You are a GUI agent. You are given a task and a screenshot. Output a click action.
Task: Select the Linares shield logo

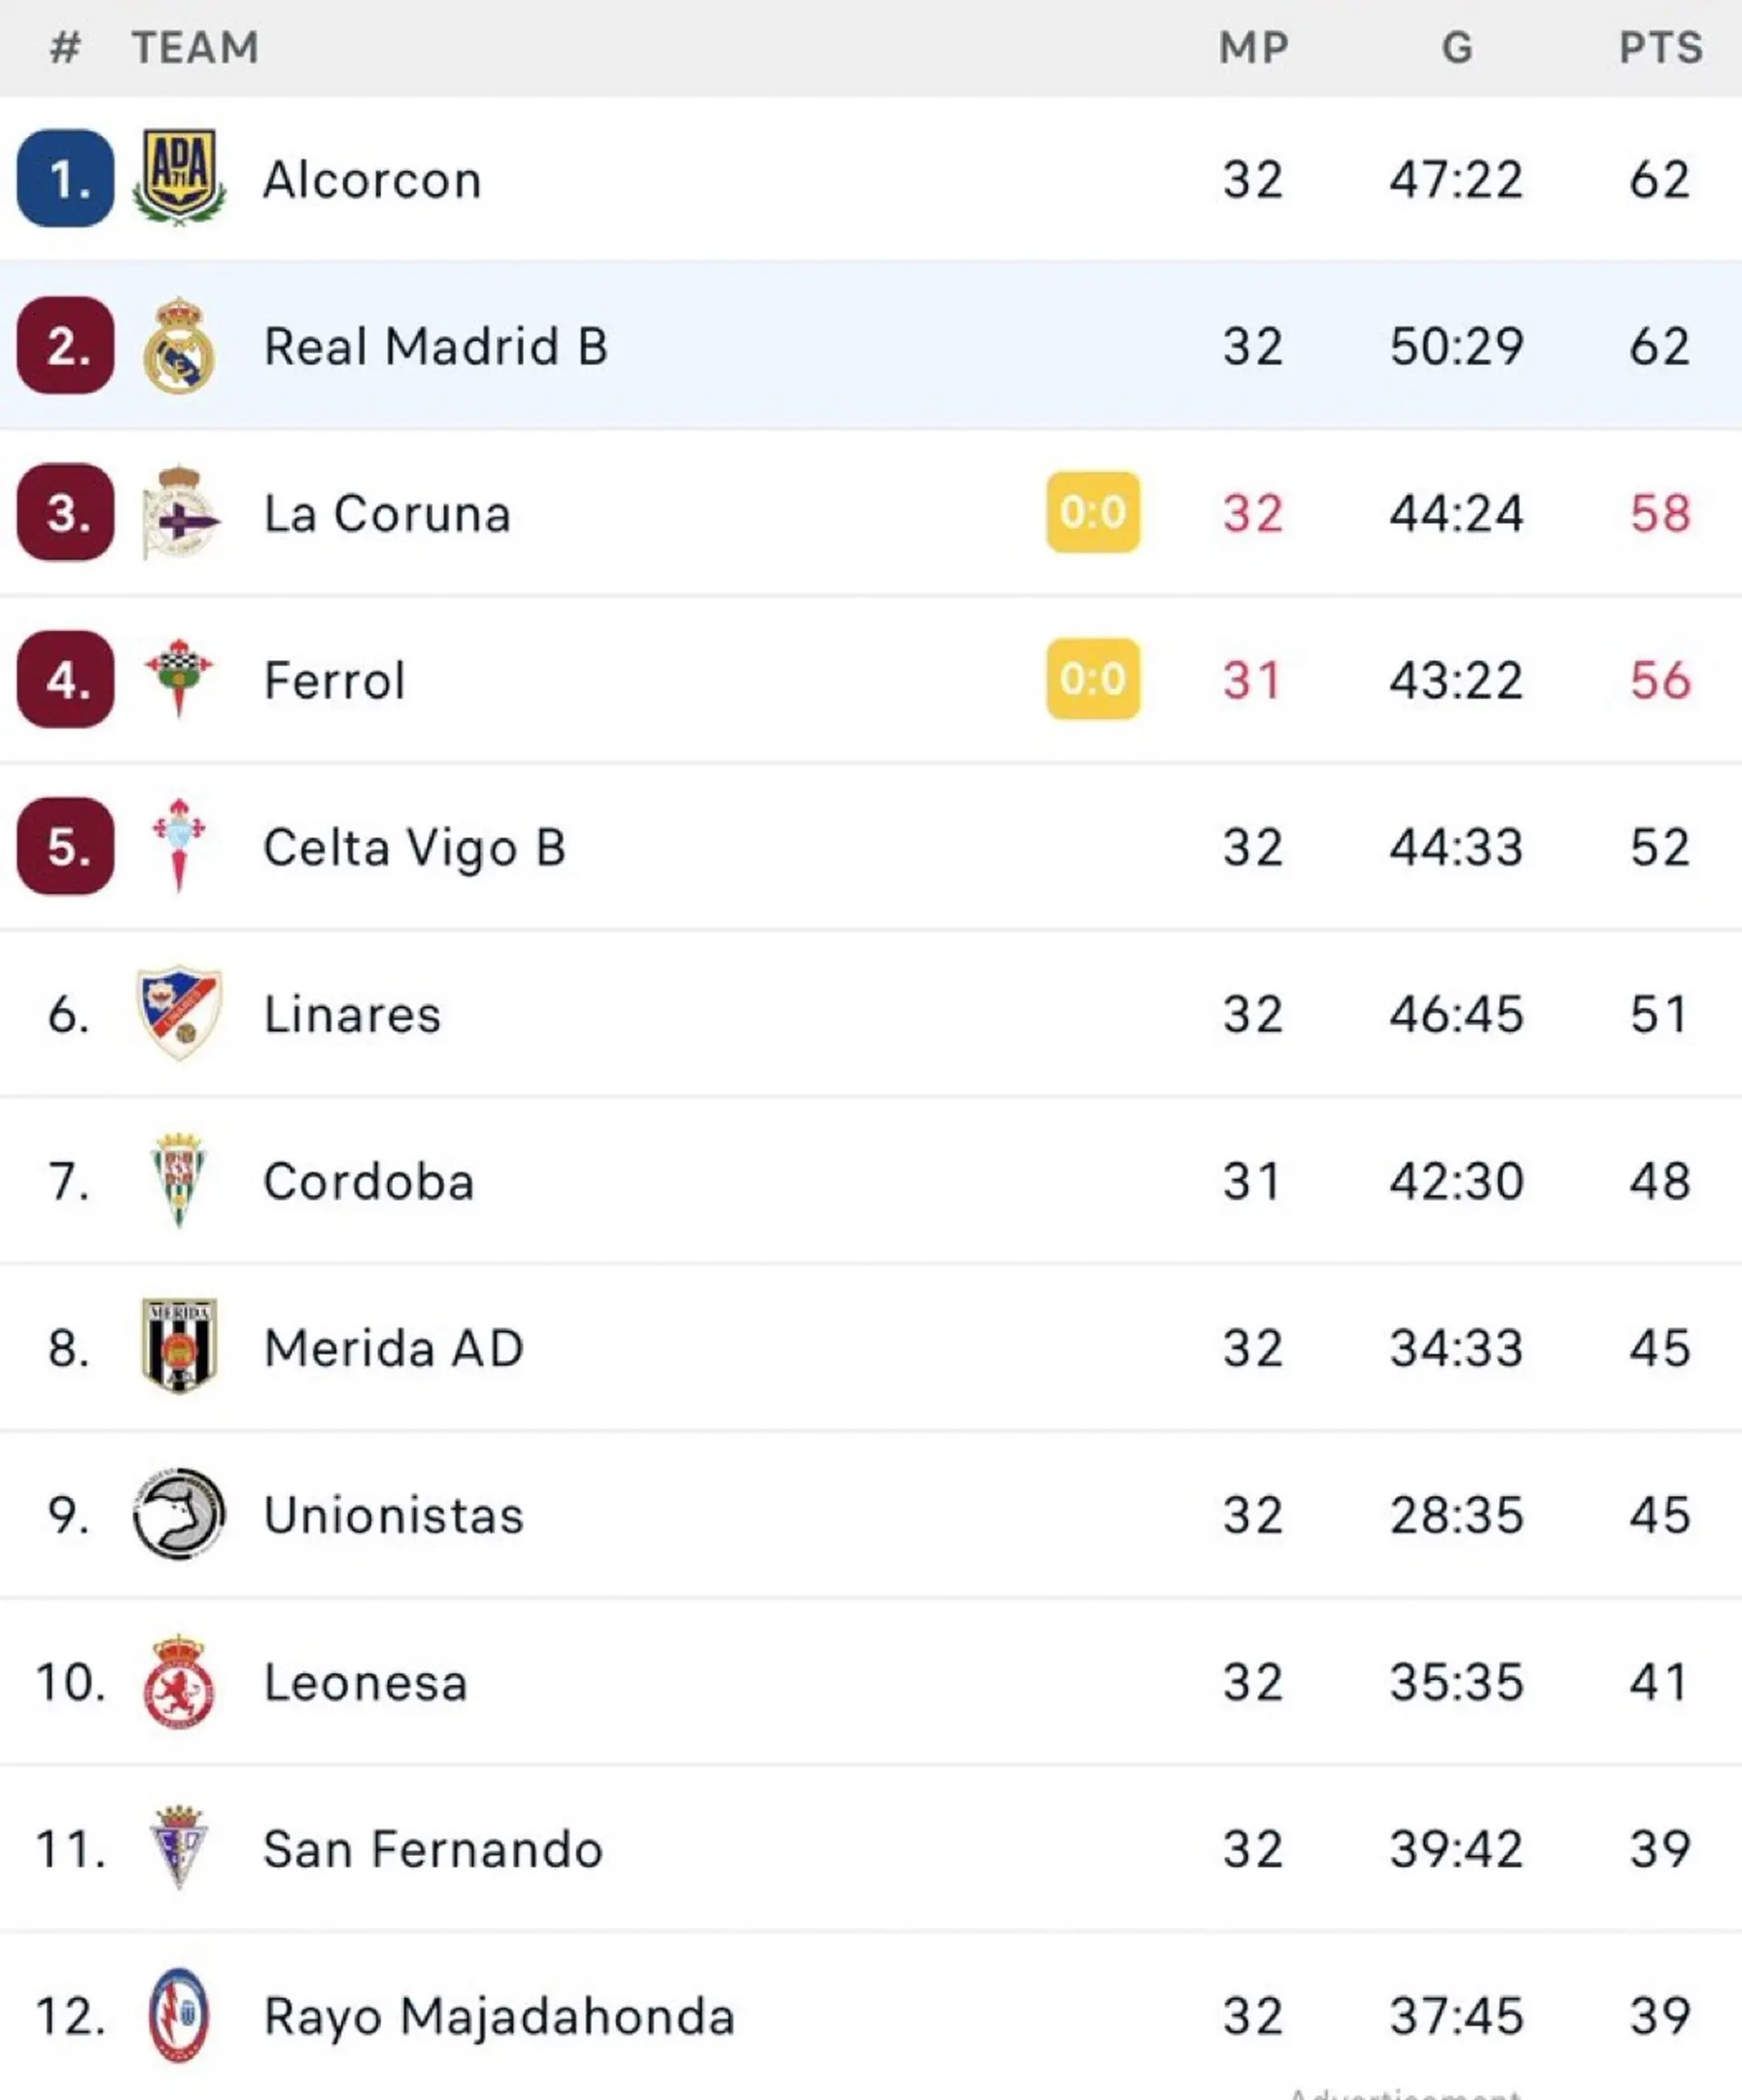(179, 1013)
